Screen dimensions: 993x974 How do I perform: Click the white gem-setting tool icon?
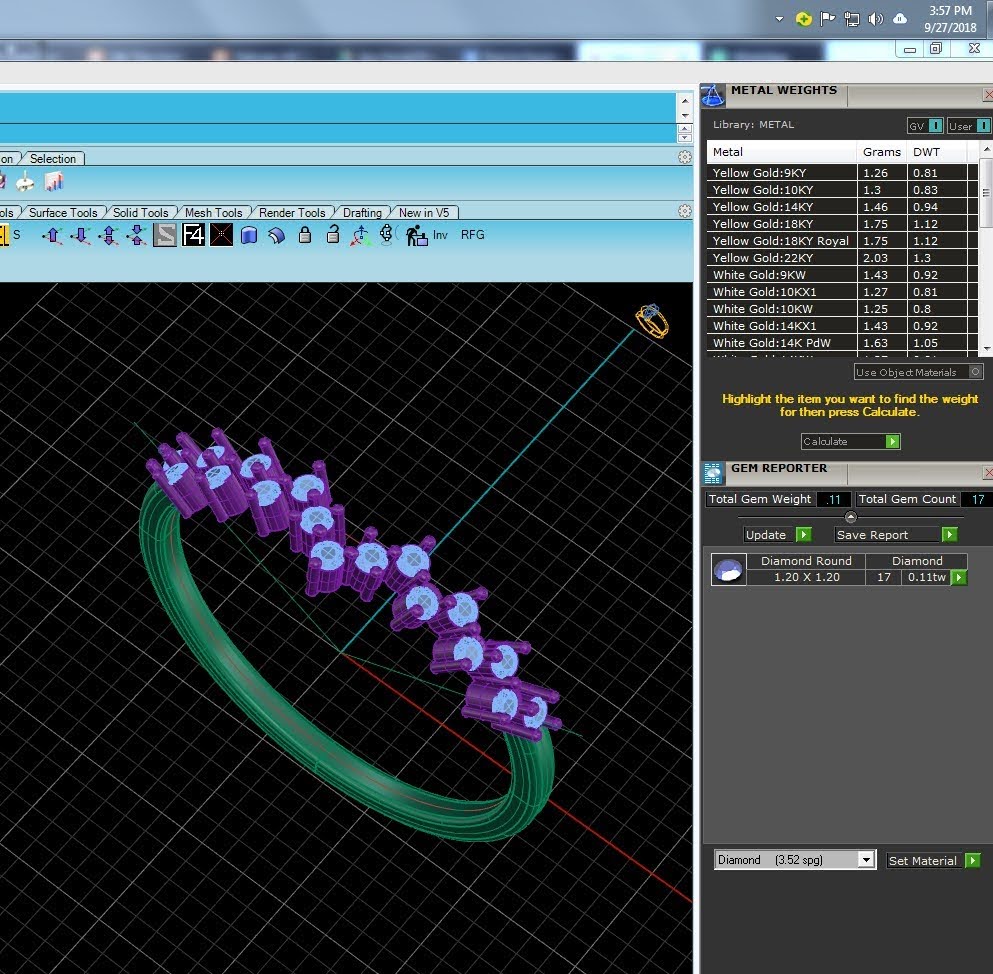(25, 182)
